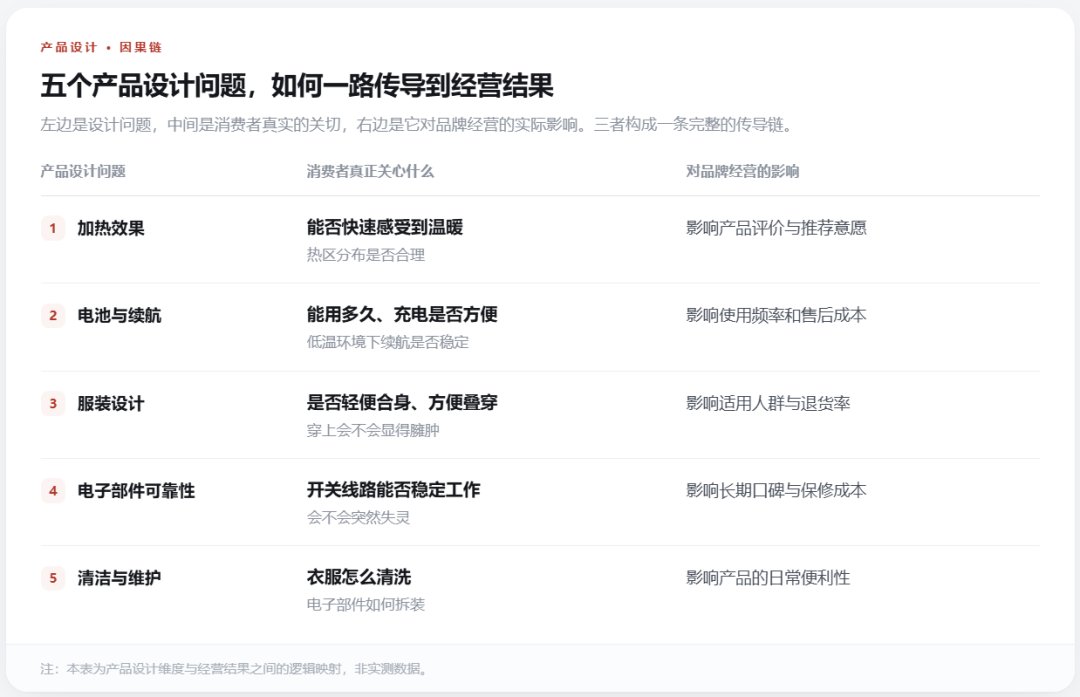
Task: Click the number 3 badge beside 服装设计
Action: pyautogui.click(x=53, y=404)
